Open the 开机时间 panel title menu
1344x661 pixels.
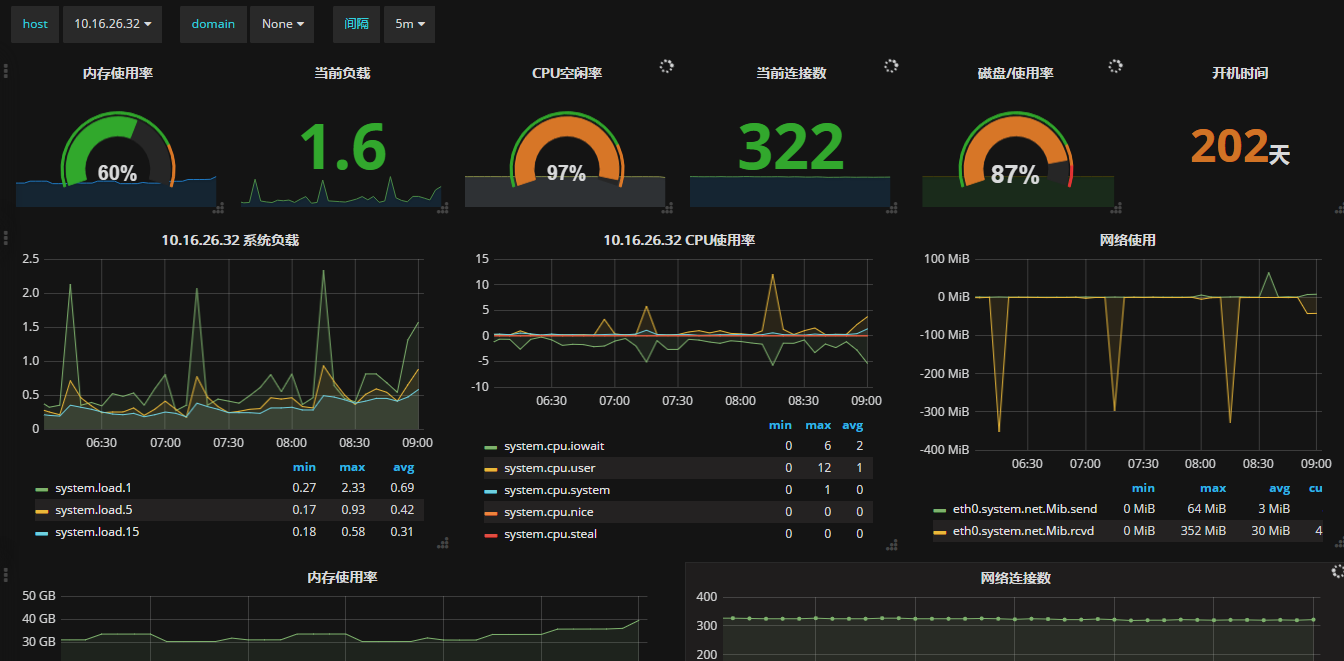[x=1240, y=73]
